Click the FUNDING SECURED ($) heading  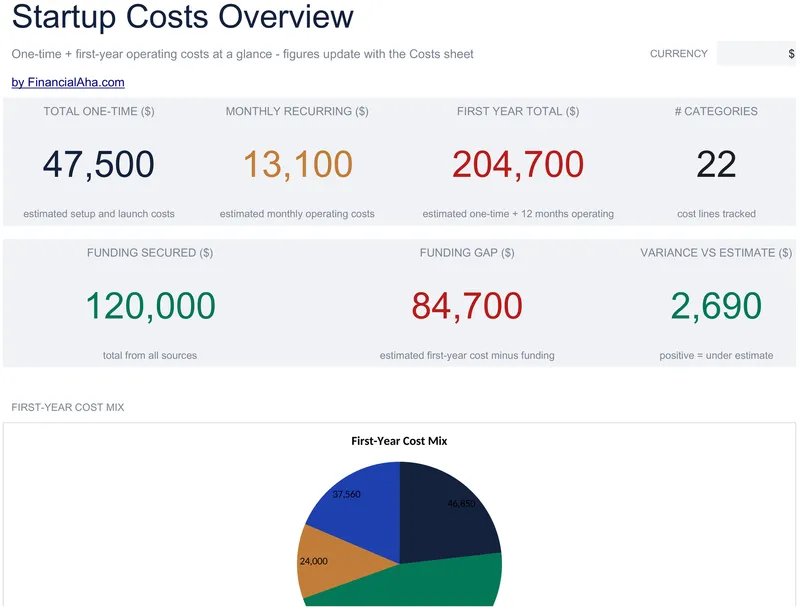tap(150, 252)
